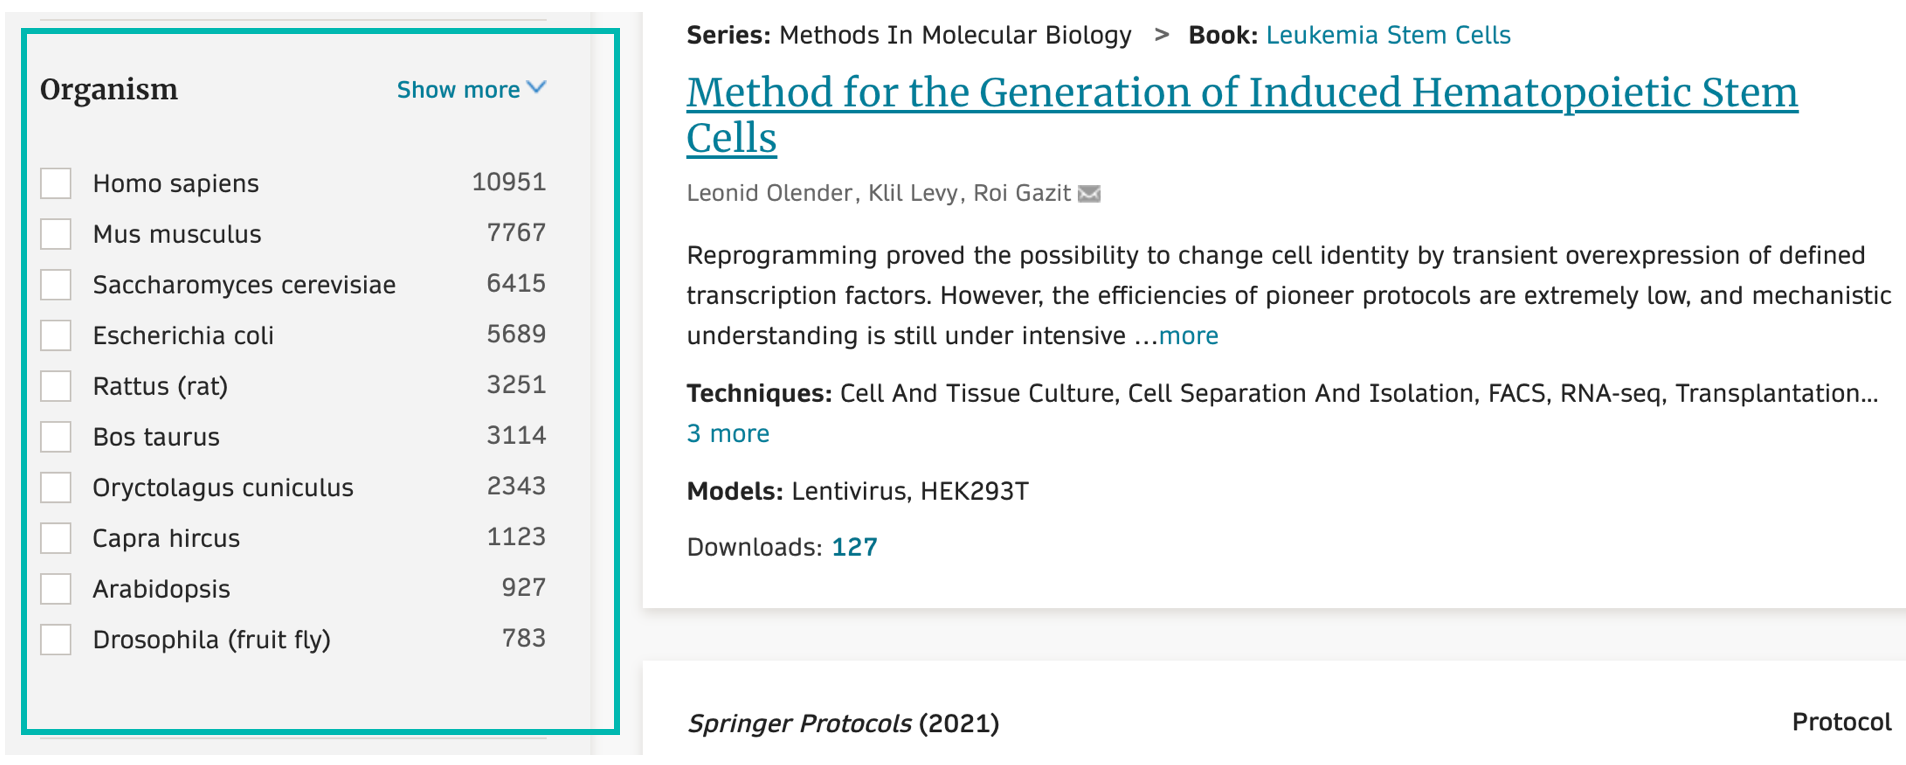Tick the Arabidopsis filter checkbox
1906x765 pixels.
[x=56, y=589]
